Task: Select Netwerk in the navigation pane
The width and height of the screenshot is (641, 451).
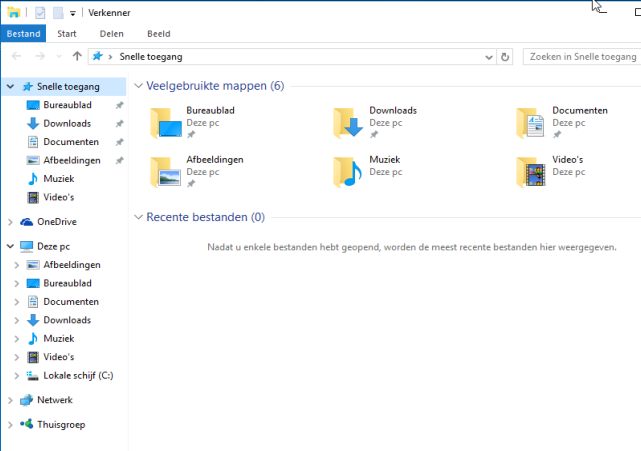Action: pyautogui.click(x=54, y=400)
